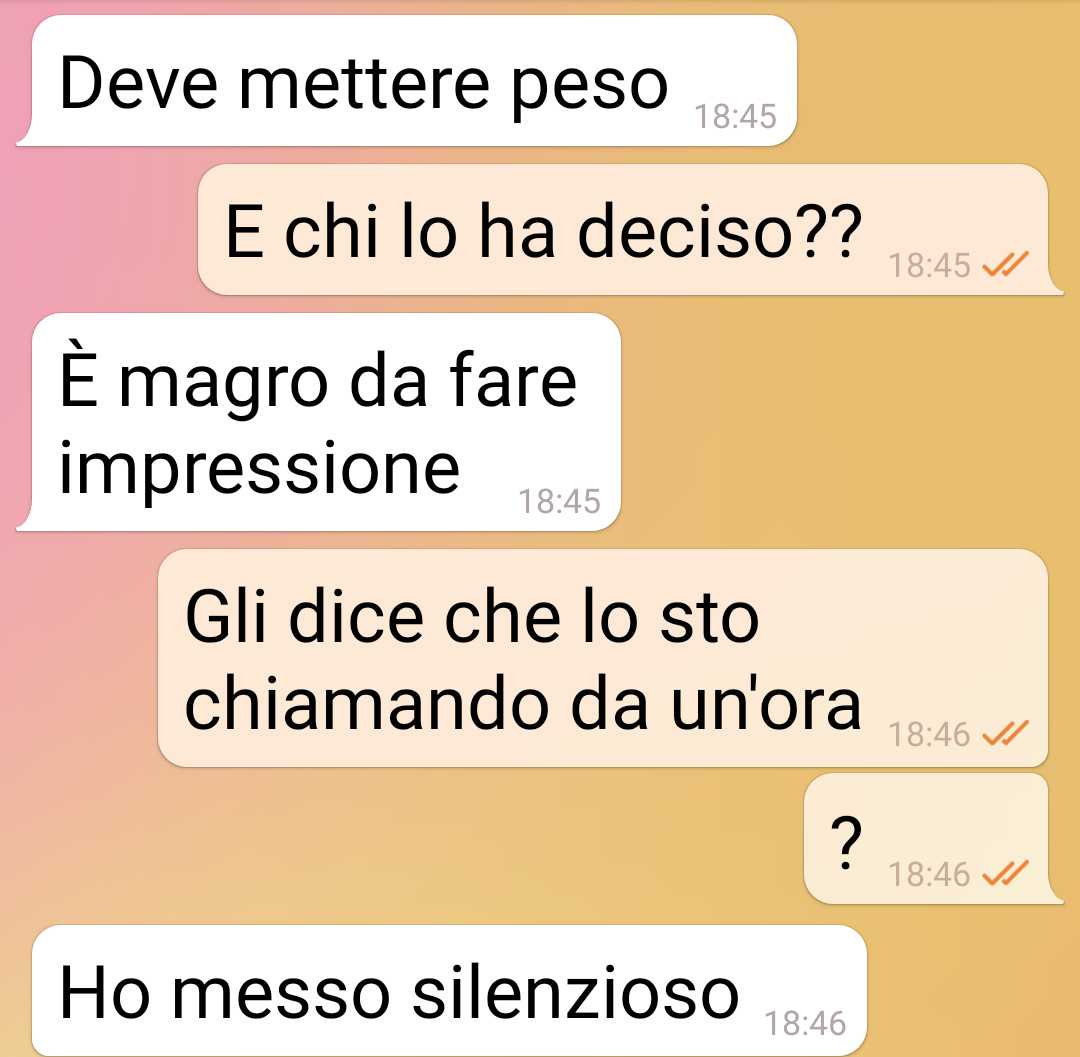Click double-check icon on "chiamando da un'ora" message
Image resolution: width=1080 pixels, height=1057 pixels.
point(1005,733)
